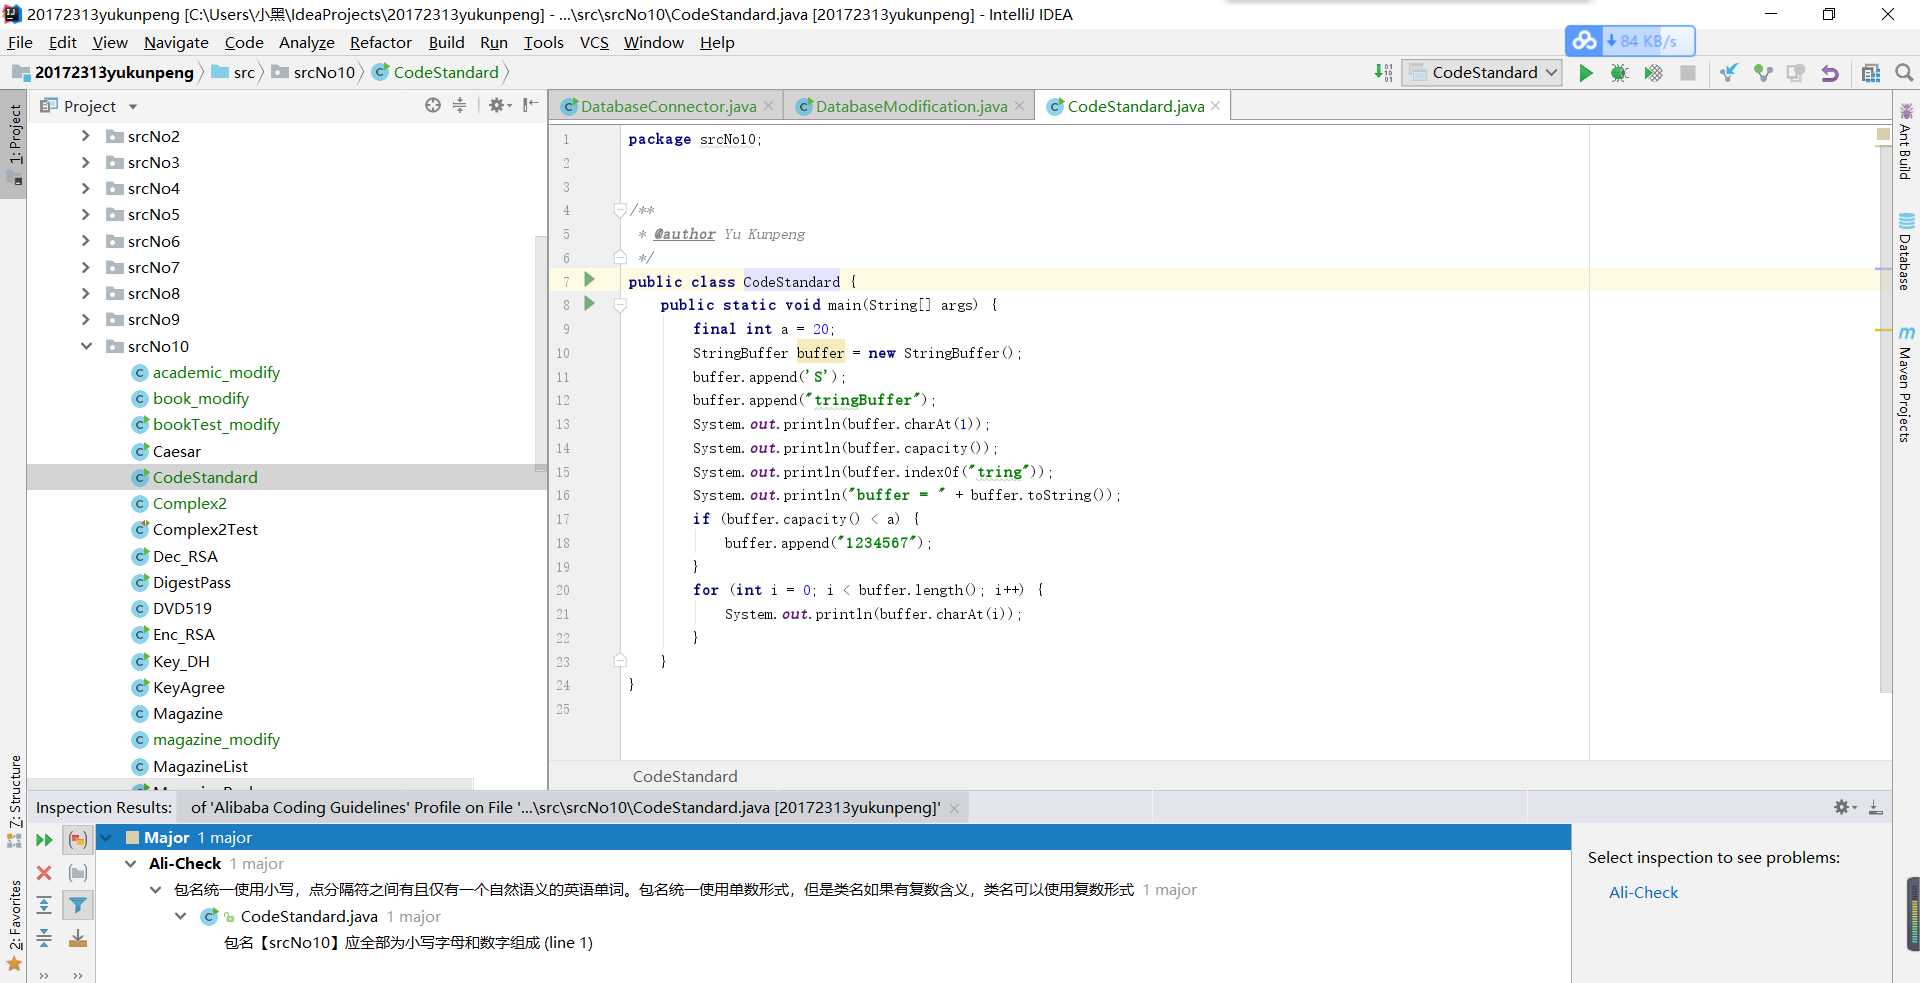This screenshot has height=983, width=1920.
Task: Toggle group by directory in inspection toolbar
Action: (78, 873)
